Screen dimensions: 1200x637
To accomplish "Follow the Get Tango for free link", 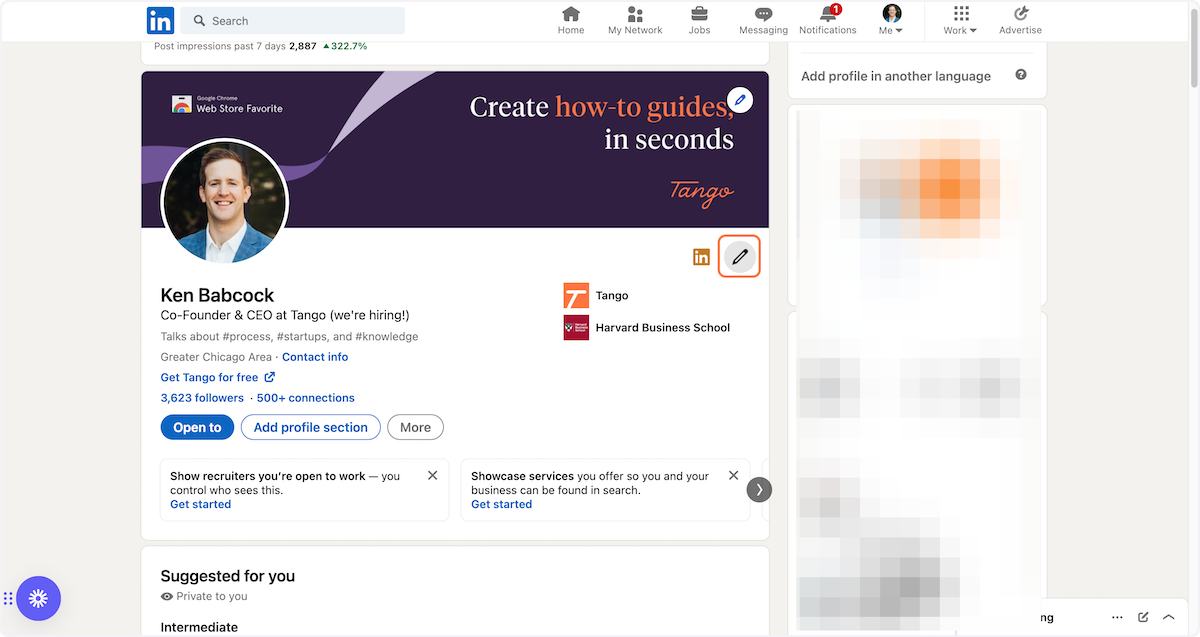I will point(209,377).
